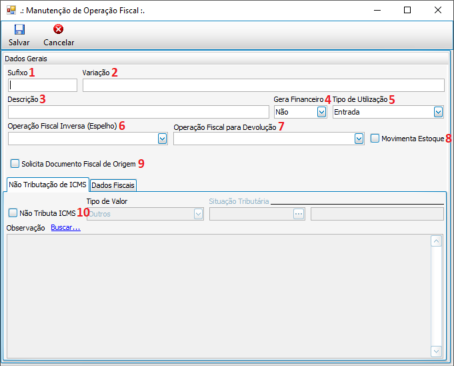Click Observação scrollbar down arrow
This screenshot has width=454, height=366.
pos(436,351)
